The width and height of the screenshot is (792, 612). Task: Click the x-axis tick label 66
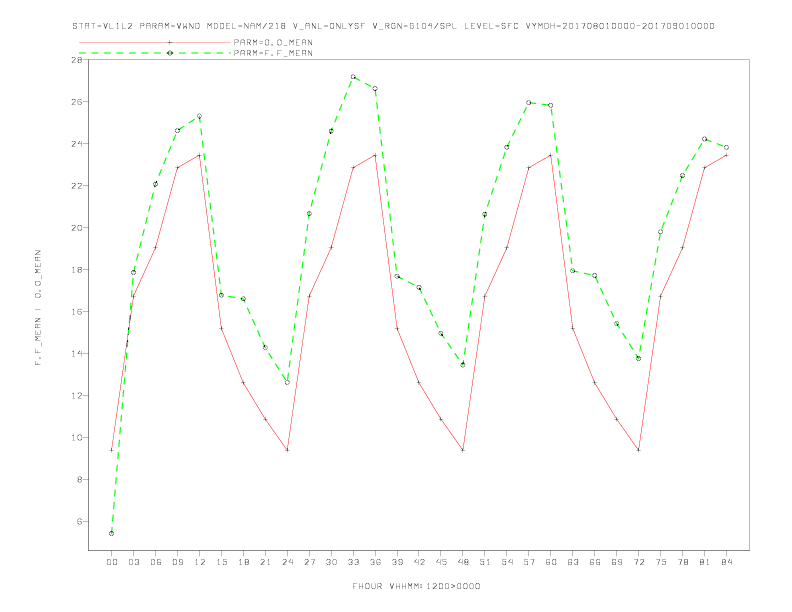[595, 562]
